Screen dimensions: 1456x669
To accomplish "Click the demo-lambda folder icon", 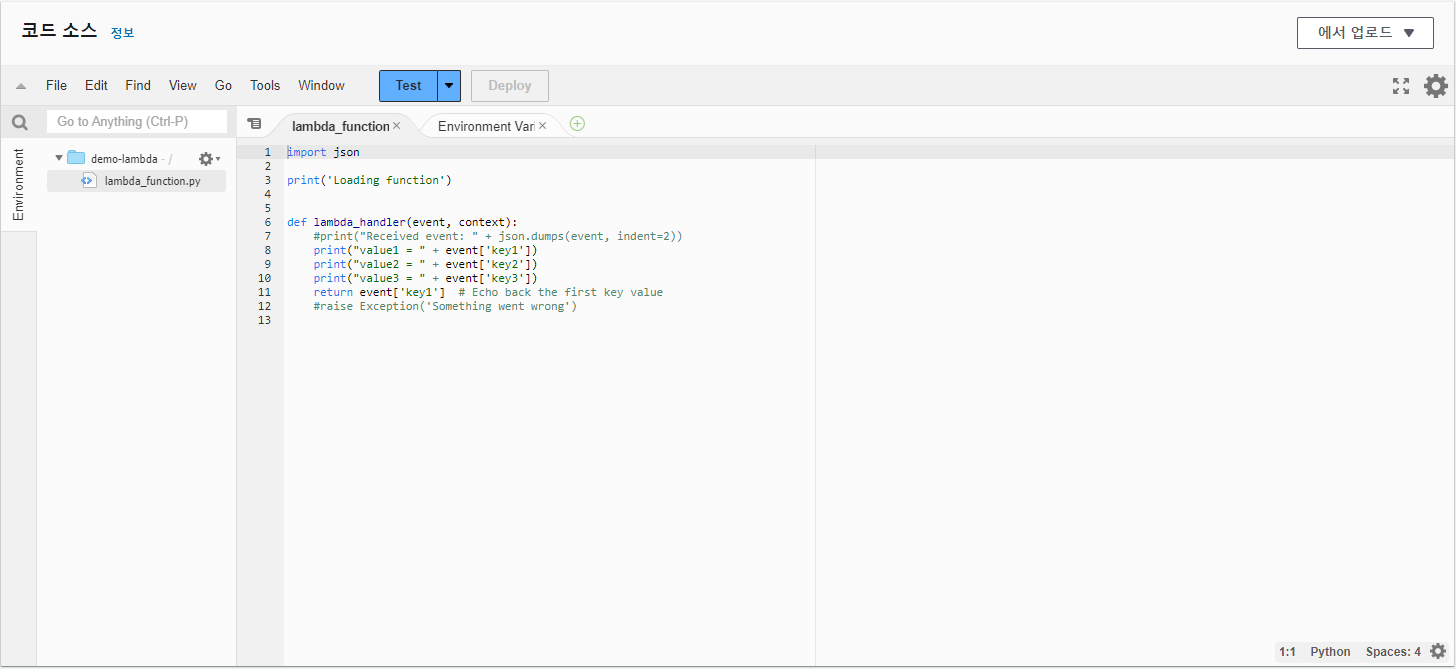I will pyautogui.click(x=76, y=158).
